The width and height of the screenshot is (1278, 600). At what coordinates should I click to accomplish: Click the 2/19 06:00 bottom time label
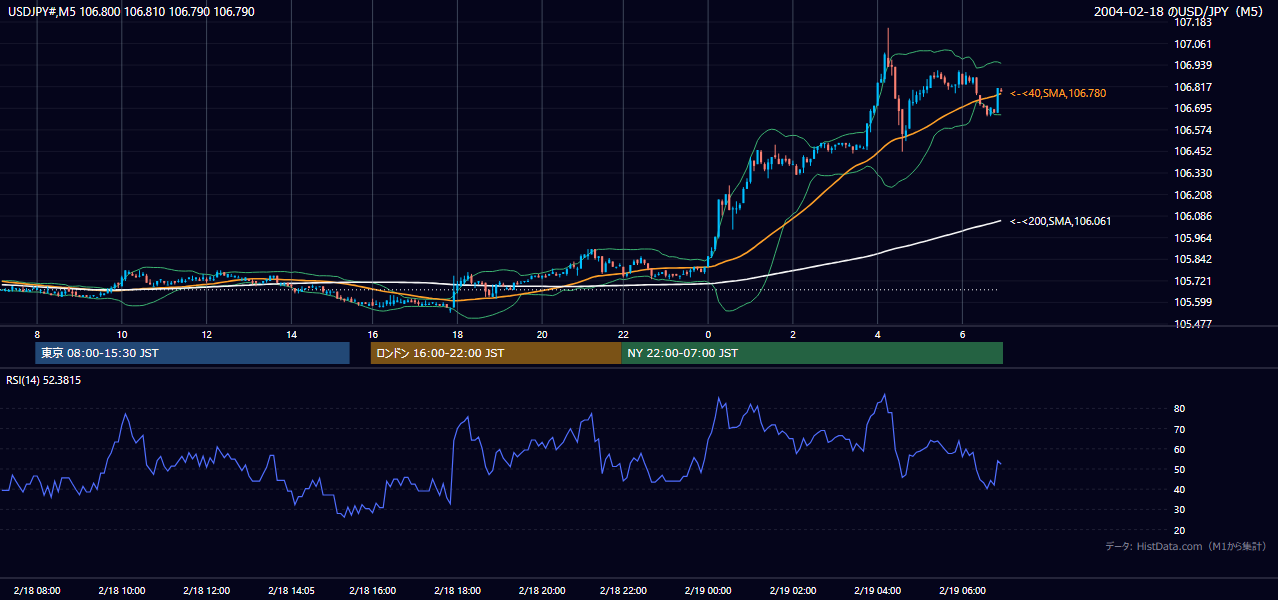pos(962,590)
